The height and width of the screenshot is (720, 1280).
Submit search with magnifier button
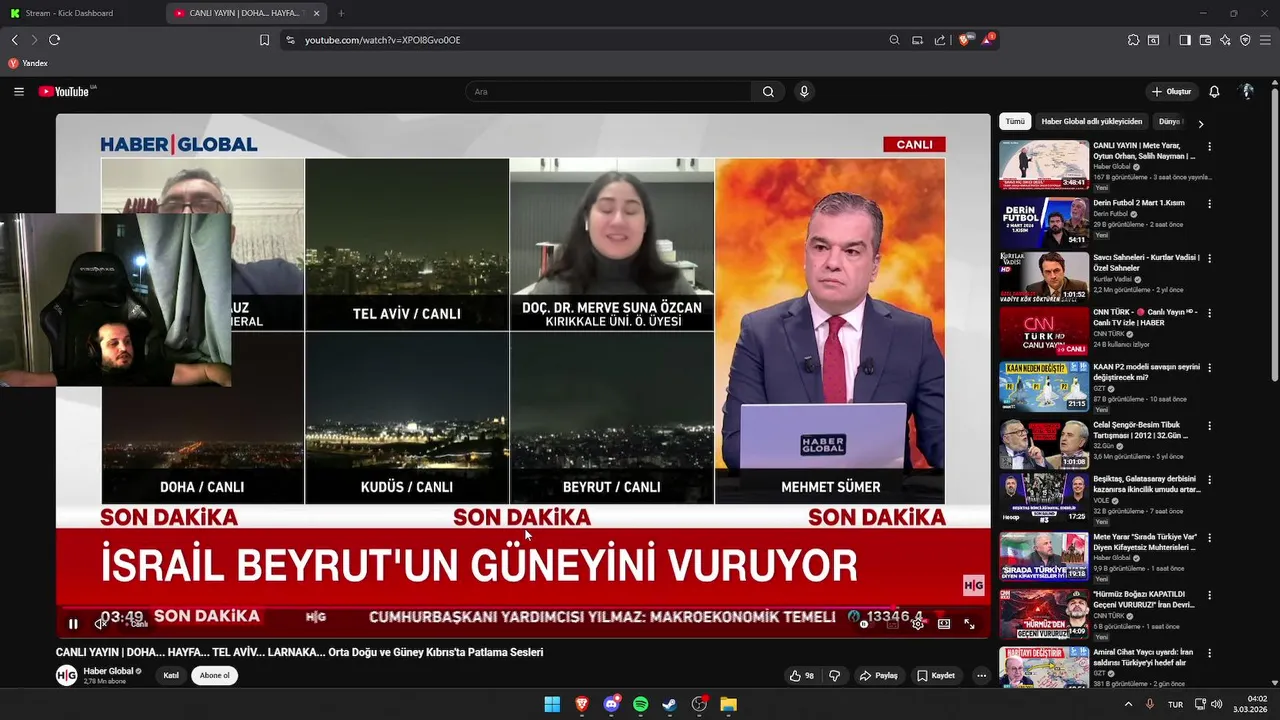coord(768,91)
